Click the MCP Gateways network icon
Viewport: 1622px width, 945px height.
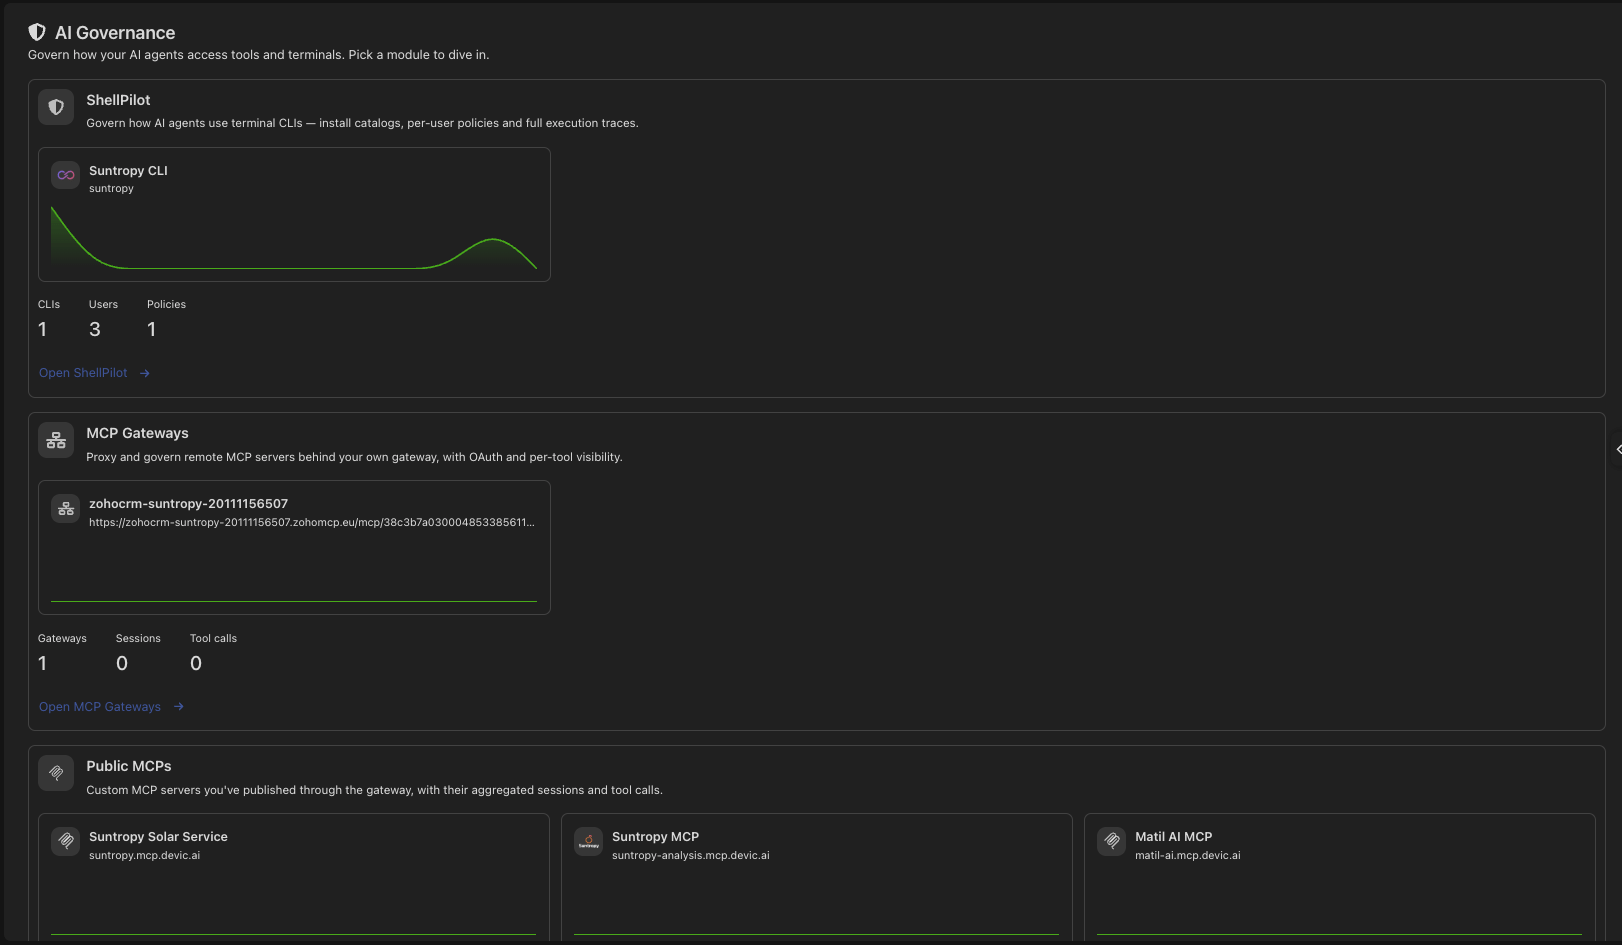pyautogui.click(x=56, y=440)
